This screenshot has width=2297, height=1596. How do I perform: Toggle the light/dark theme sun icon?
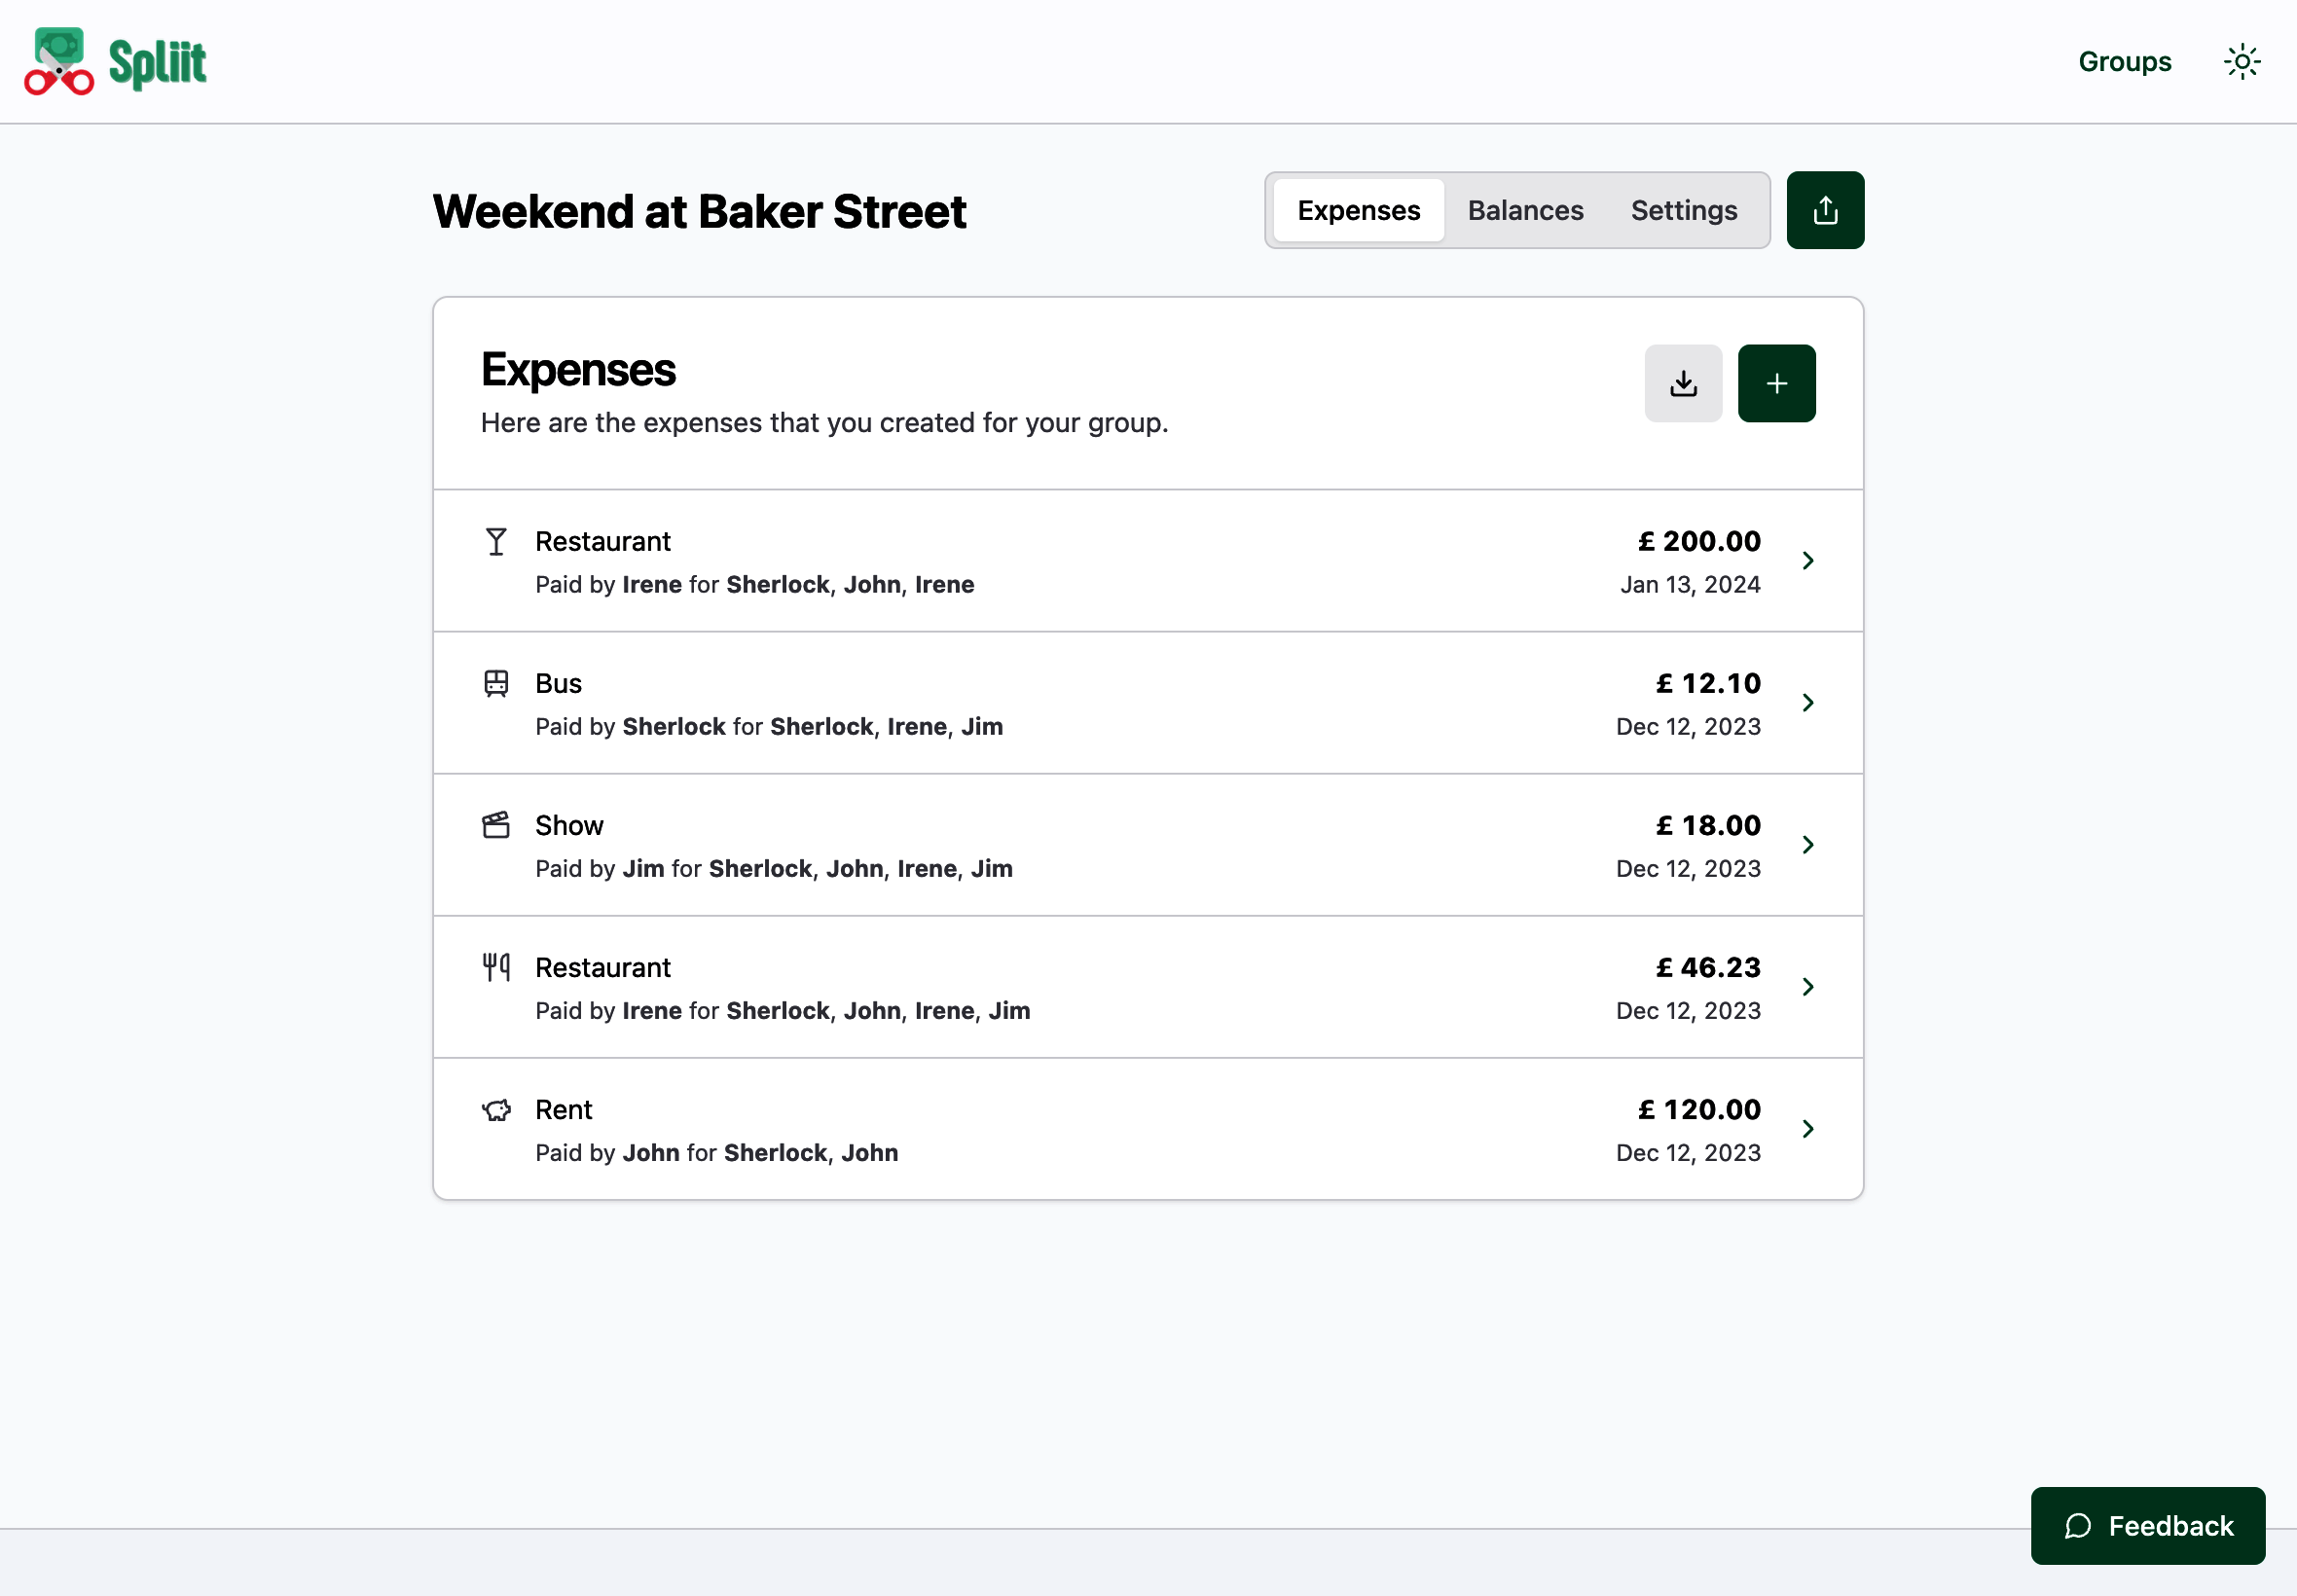(x=2242, y=62)
